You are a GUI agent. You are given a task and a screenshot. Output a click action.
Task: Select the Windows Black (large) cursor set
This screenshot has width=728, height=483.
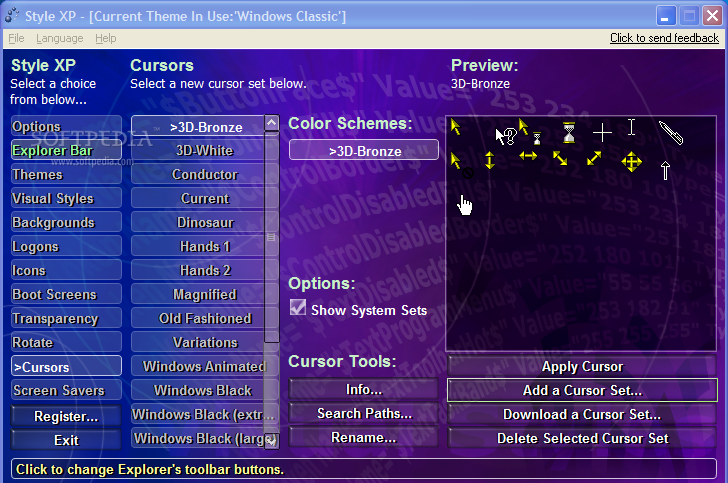[198, 438]
